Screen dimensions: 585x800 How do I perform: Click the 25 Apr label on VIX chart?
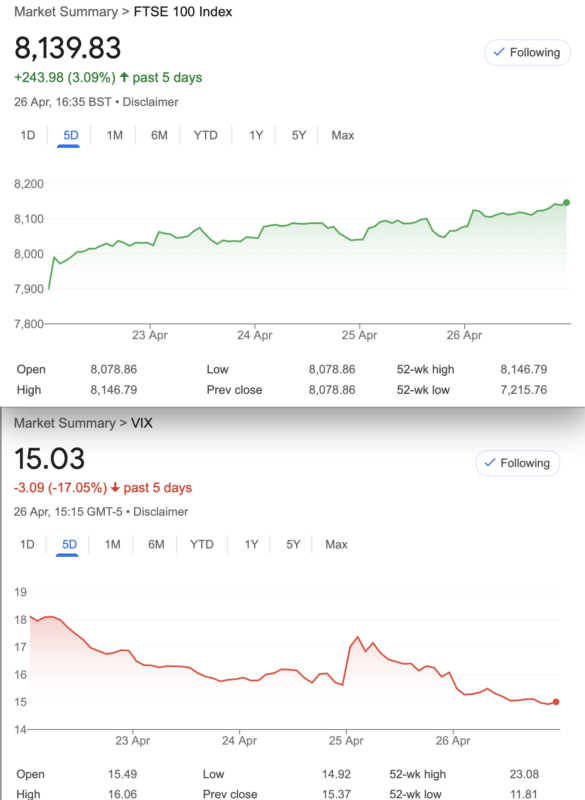[346, 740]
